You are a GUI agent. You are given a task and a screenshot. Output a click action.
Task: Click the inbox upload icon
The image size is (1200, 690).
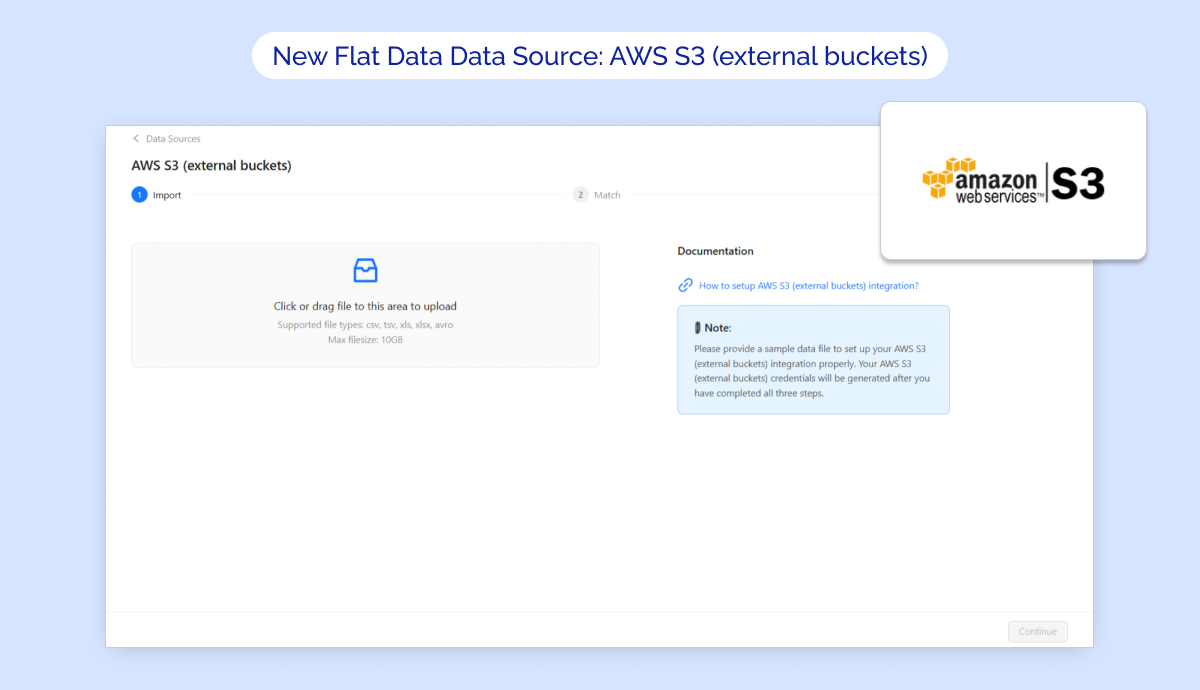click(365, 271)
